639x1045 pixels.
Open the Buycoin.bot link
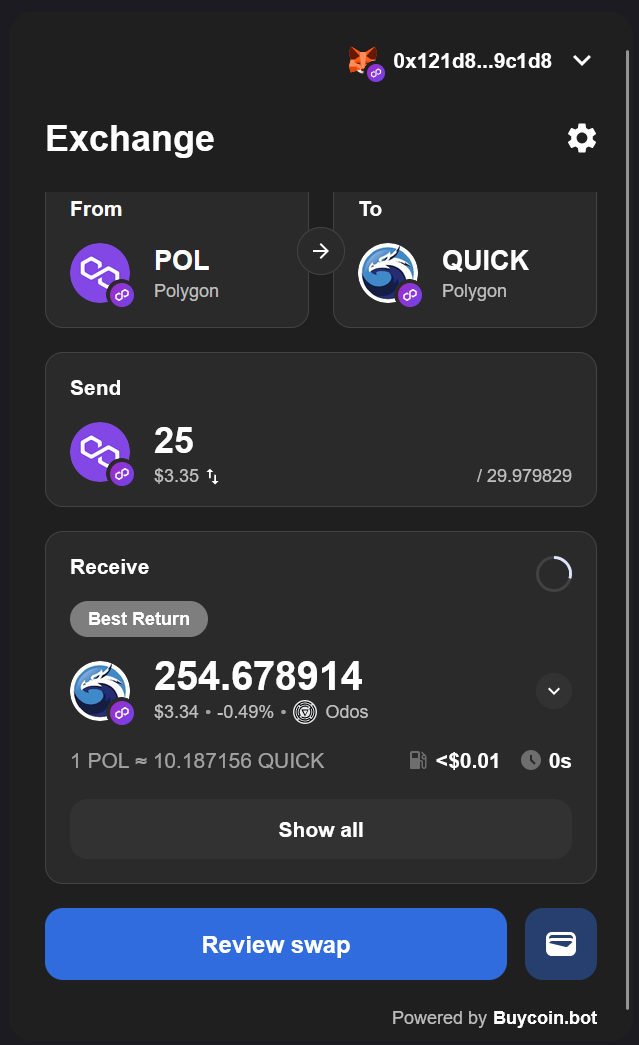545,1018
